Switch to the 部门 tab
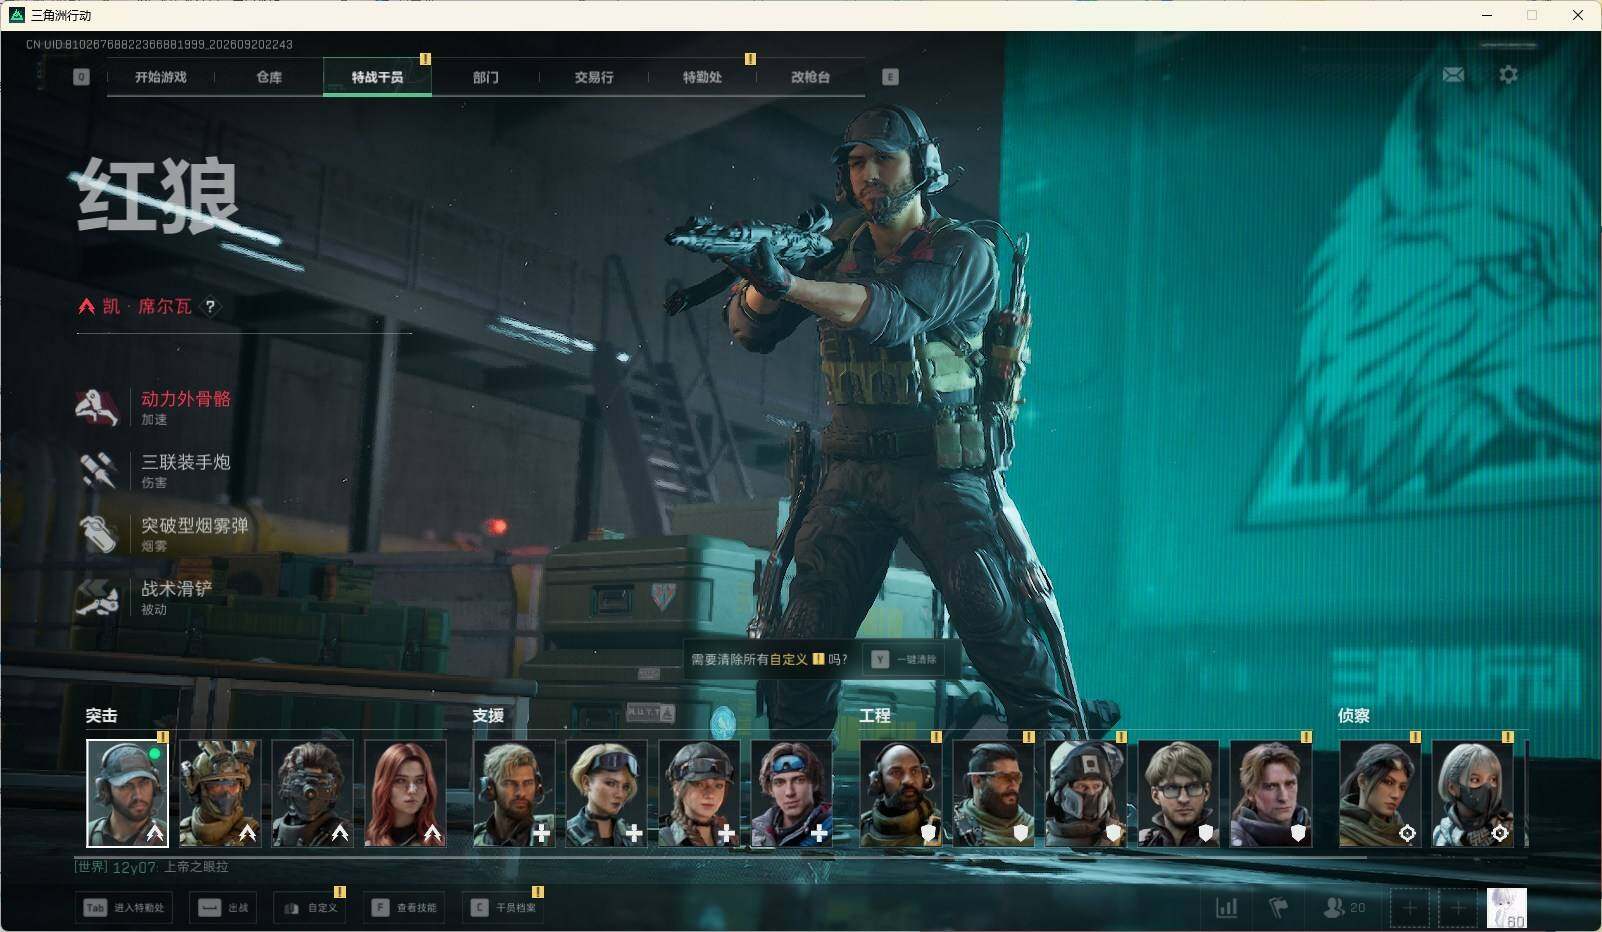This screenshot has width=1602, height=932. [486, 77]
